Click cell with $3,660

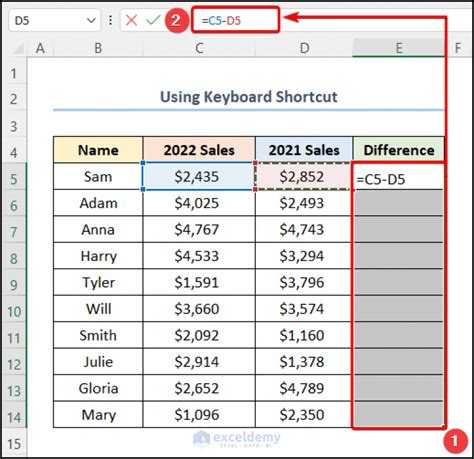pos(199,309)
